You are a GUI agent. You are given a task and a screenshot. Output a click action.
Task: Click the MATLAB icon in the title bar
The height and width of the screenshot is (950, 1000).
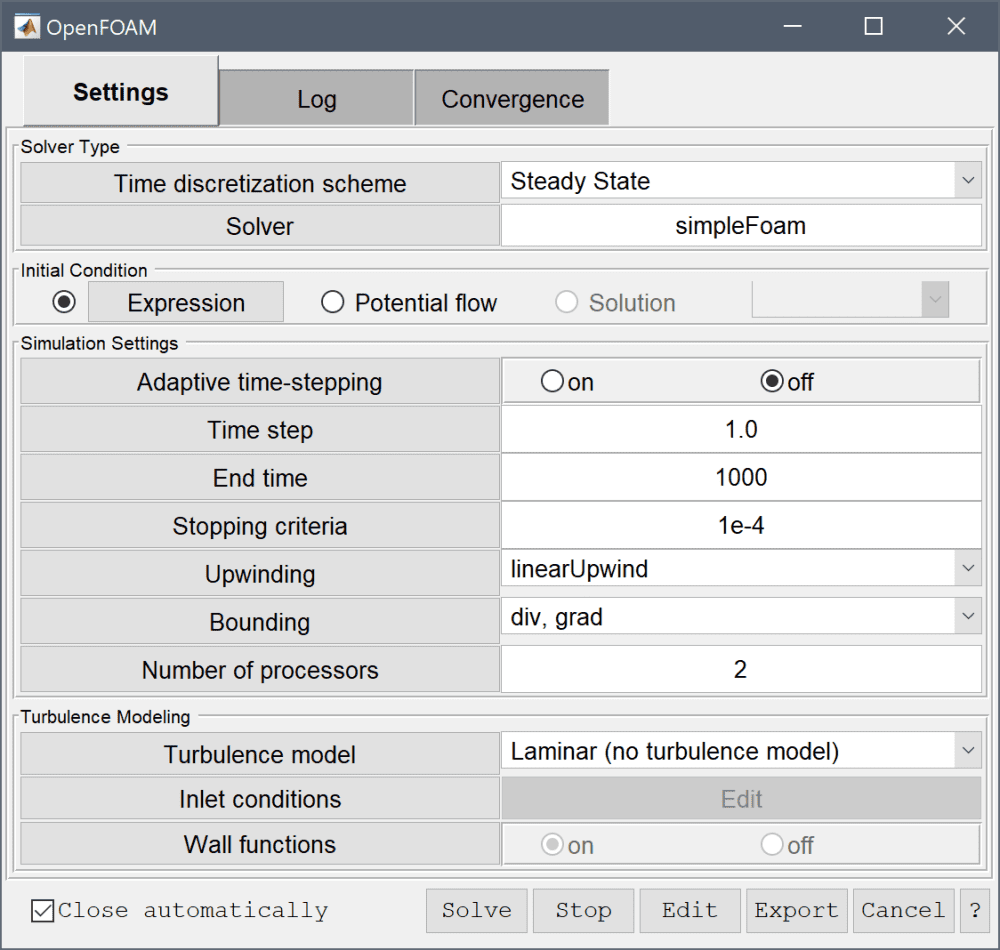point(27,27)
